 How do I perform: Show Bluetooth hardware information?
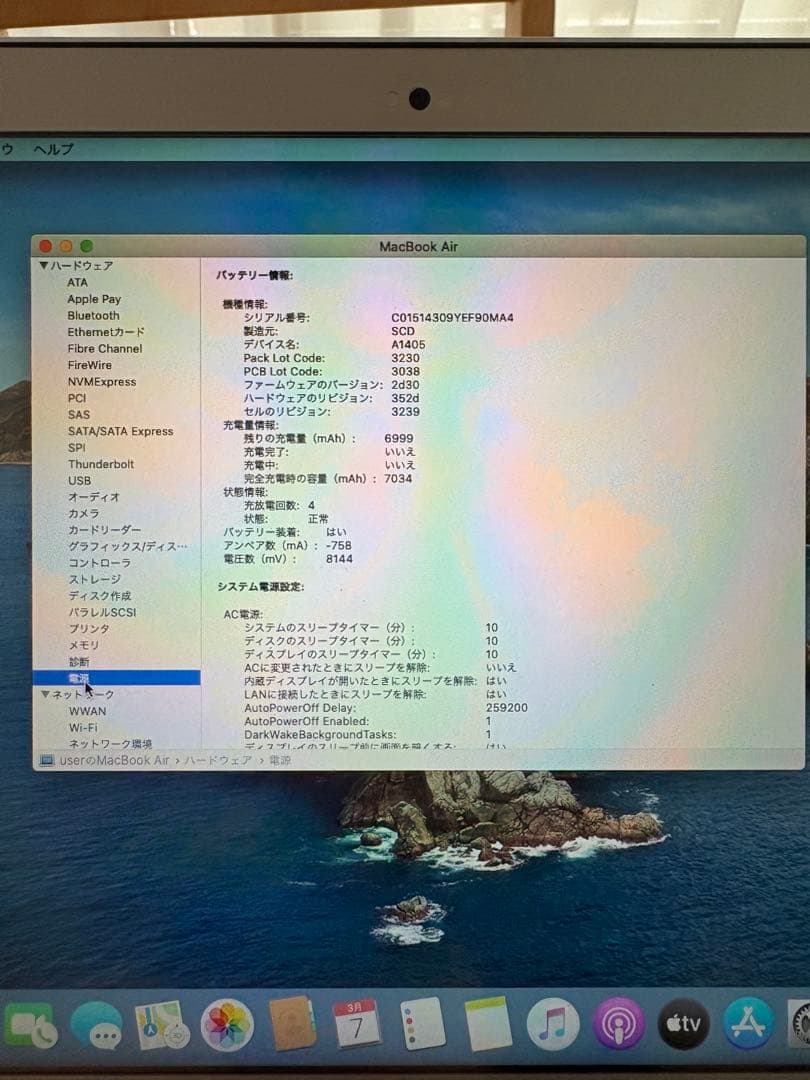click(x=93, y=315)
